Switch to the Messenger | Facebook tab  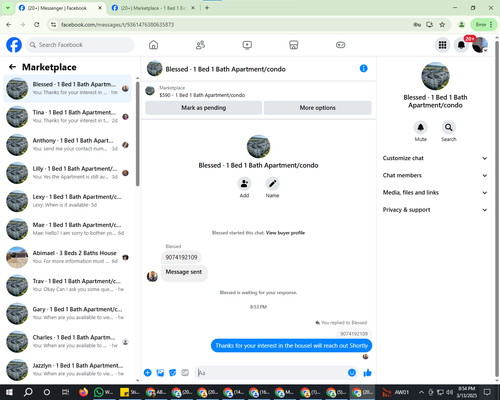(61, 8)
